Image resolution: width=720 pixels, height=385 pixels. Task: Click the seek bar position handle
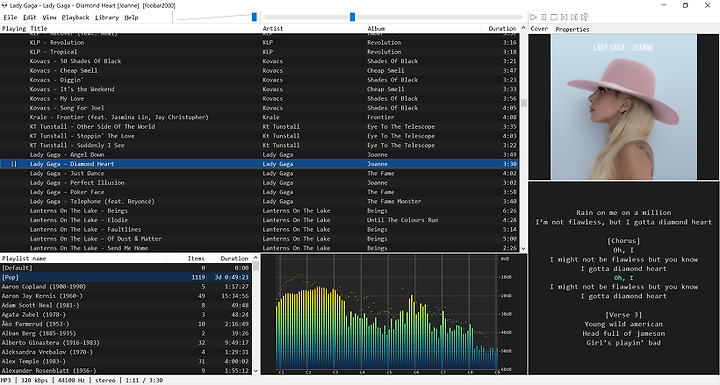(x=352, y=17)
